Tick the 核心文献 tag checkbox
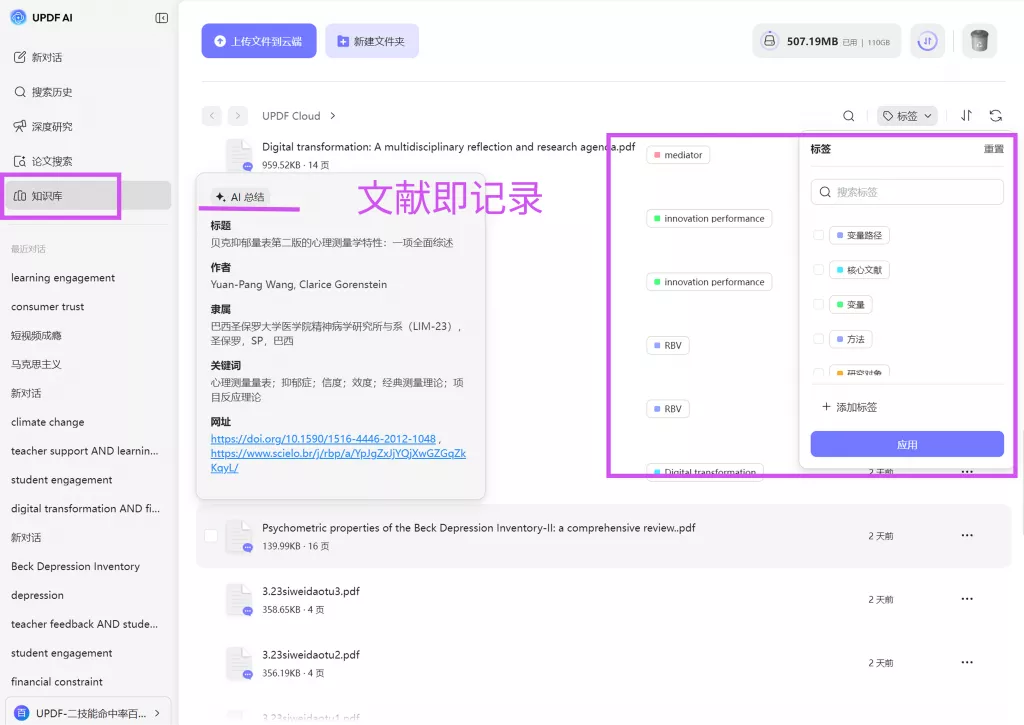This screenshot has width=1024, height=725. pos(819,270)
